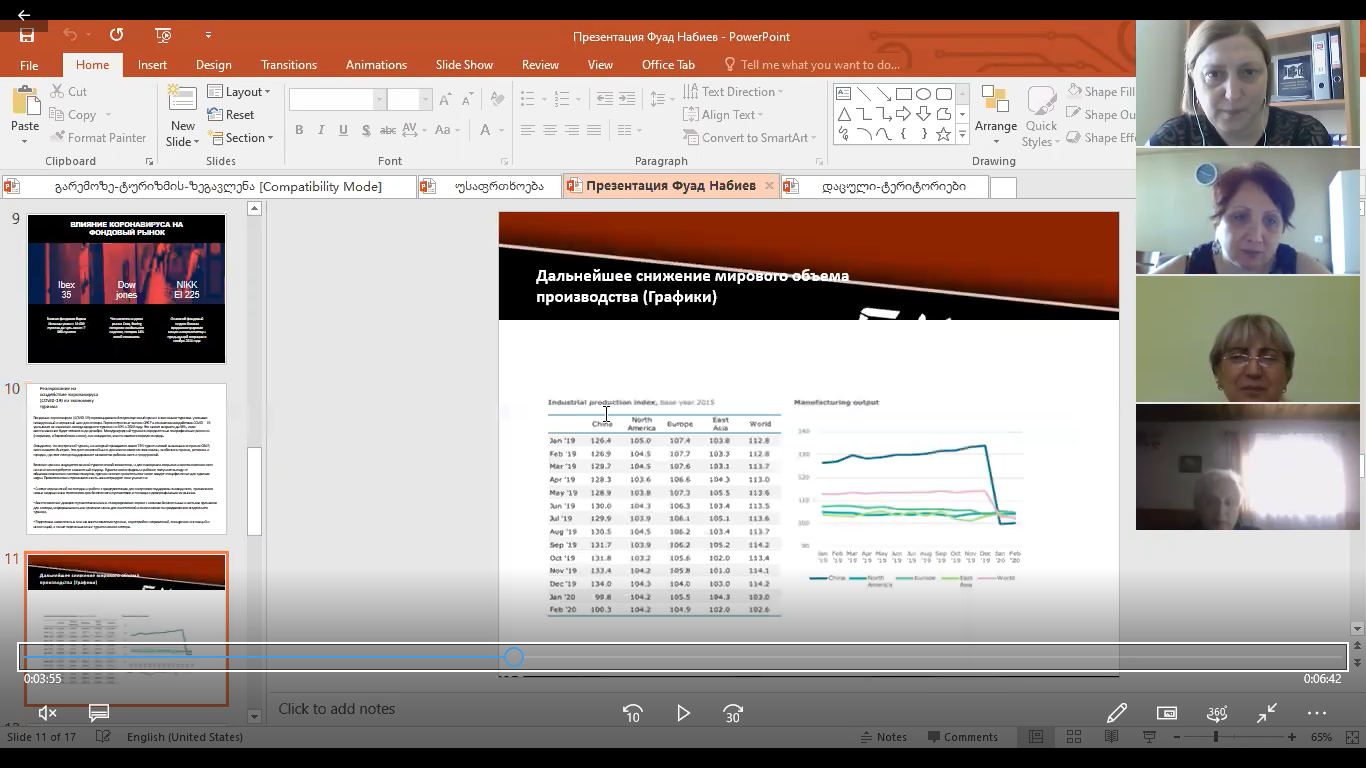The height and width of the screenshot is (768, 1366).
Task: Toggle Center paragraph alignment
Action: point(549,130)
